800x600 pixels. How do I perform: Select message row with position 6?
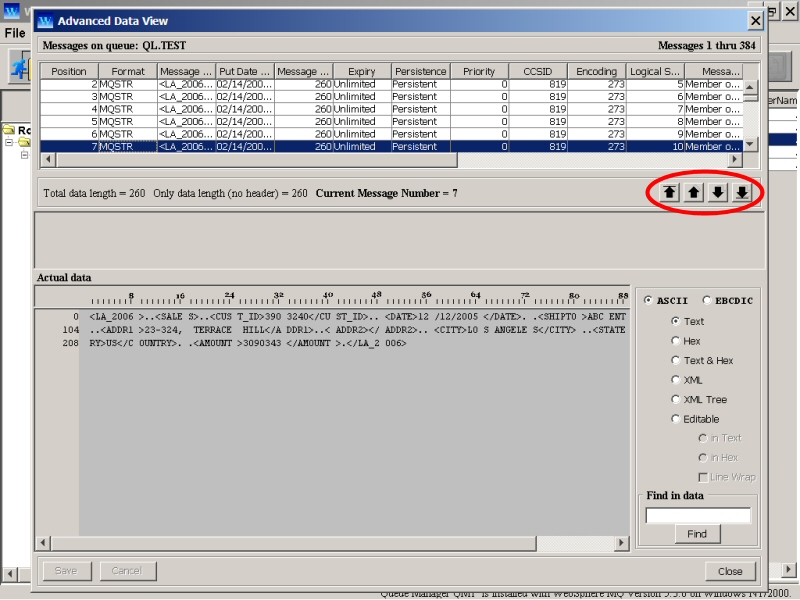(391, 134)
